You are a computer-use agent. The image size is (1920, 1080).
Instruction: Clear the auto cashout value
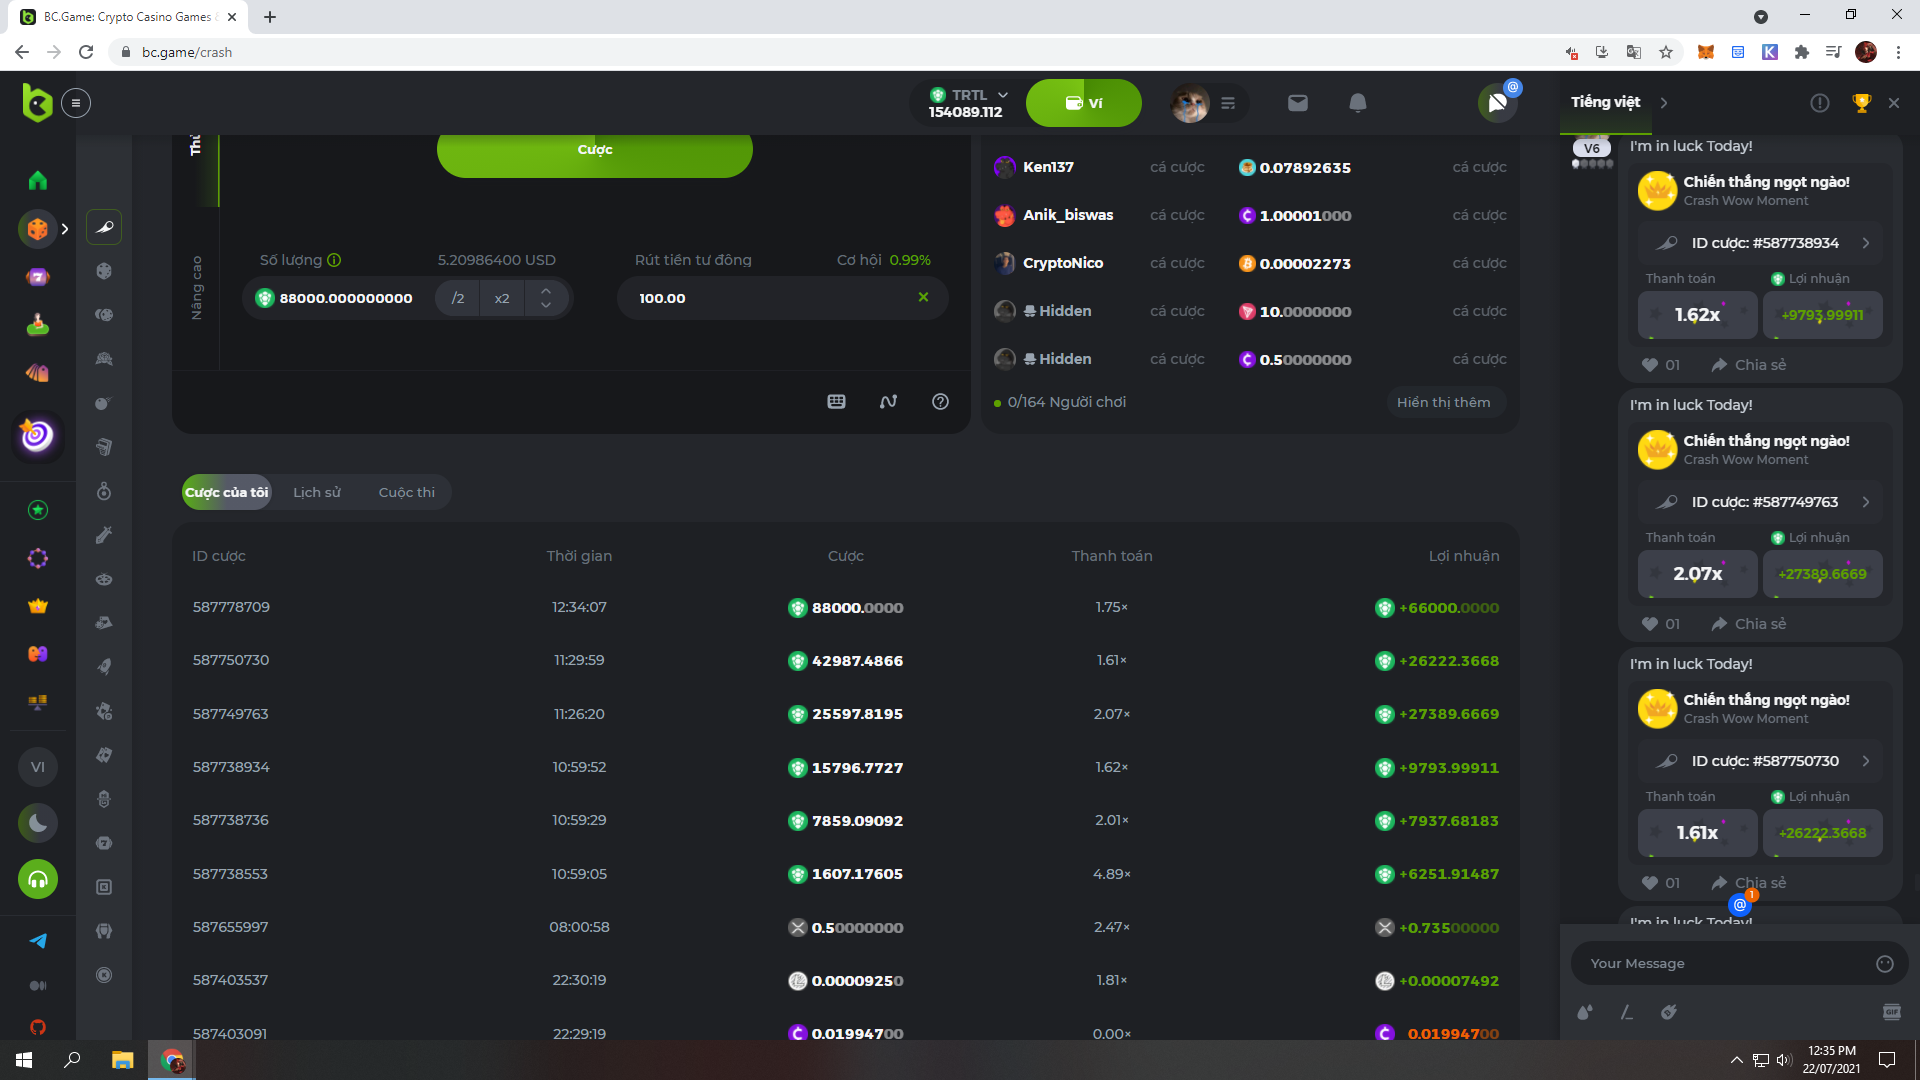[x=923, y=297]
